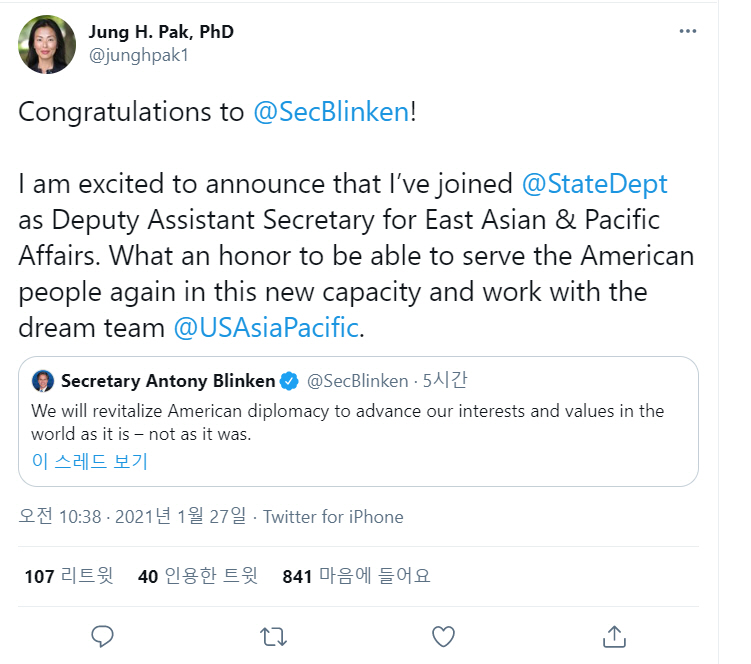751x664 pixels.
Task: Click Secretary Blinken's small avatar in quote
Action: click(x=43, y=381)
